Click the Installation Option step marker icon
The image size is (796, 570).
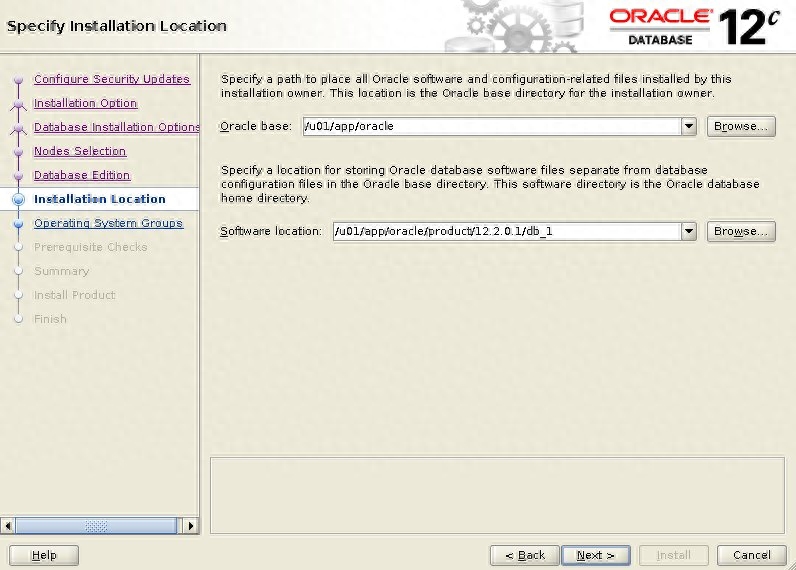coord(18,104)
